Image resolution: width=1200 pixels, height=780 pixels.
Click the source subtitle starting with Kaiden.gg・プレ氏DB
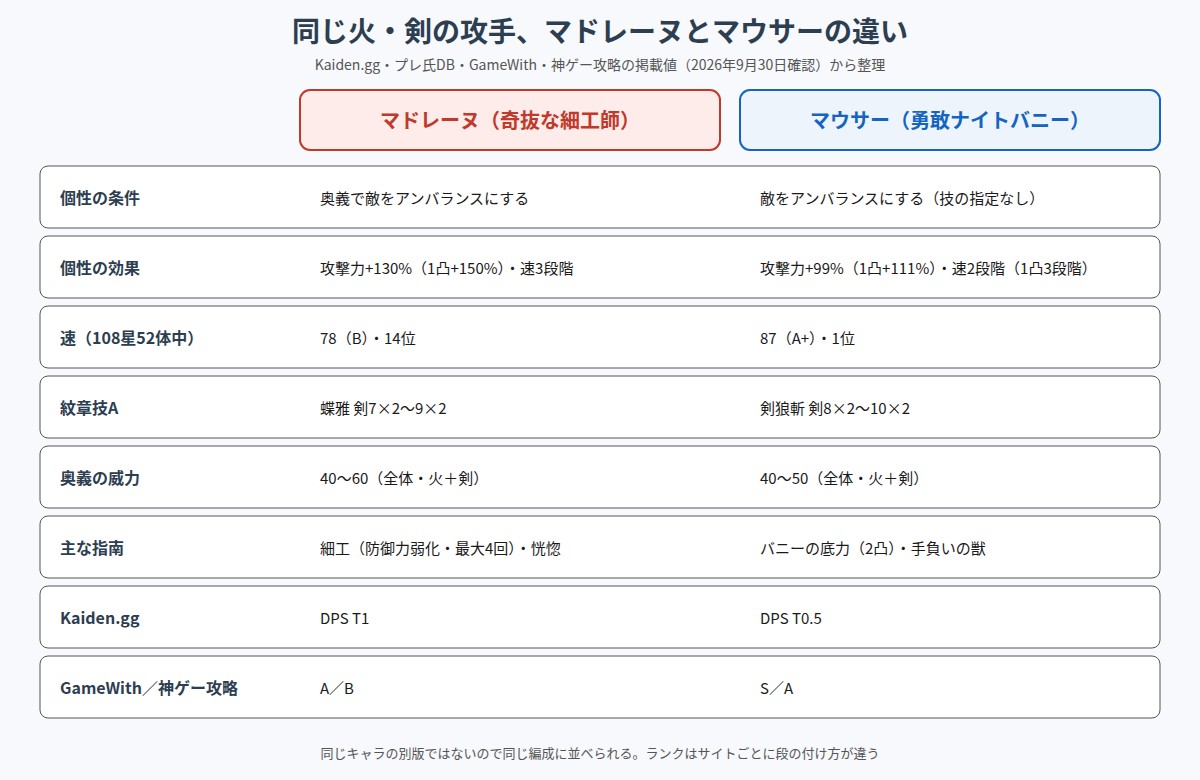(600, 65)
